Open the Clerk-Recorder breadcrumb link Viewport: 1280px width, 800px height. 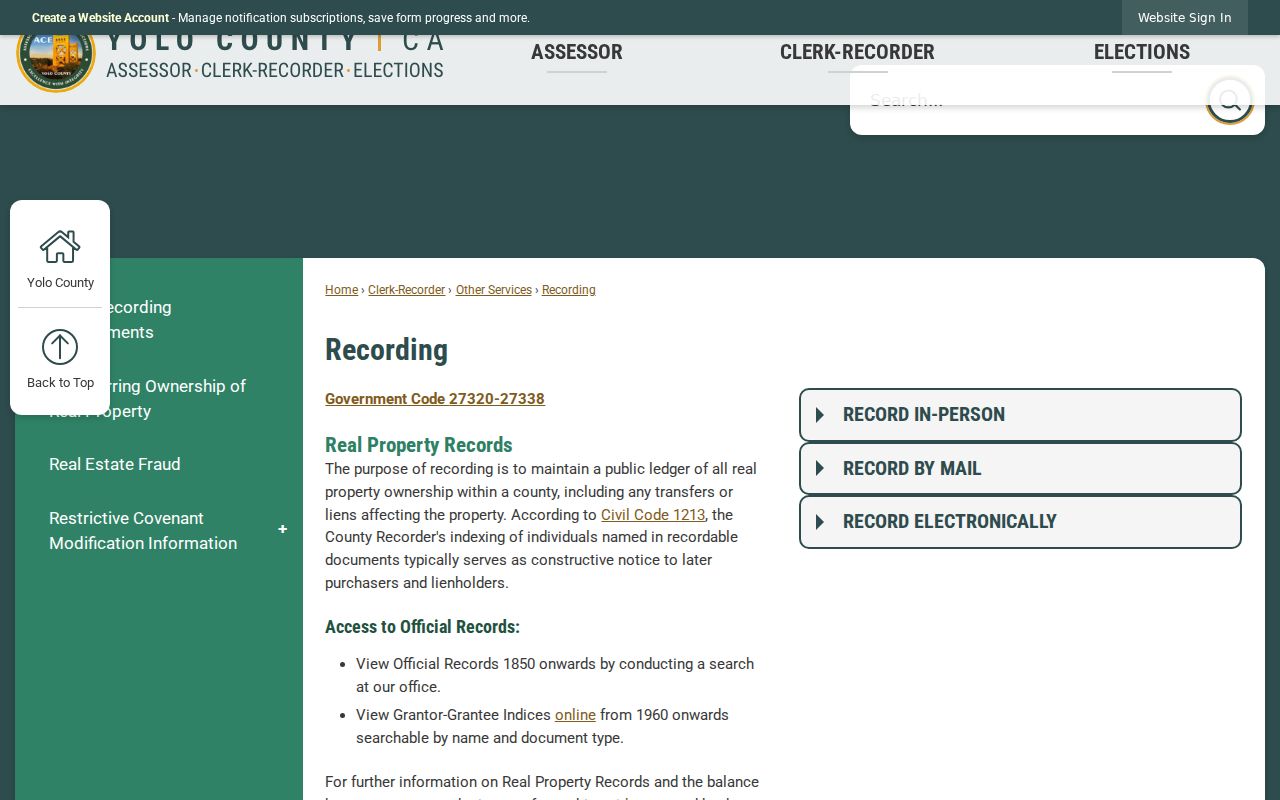click(406, 290)
